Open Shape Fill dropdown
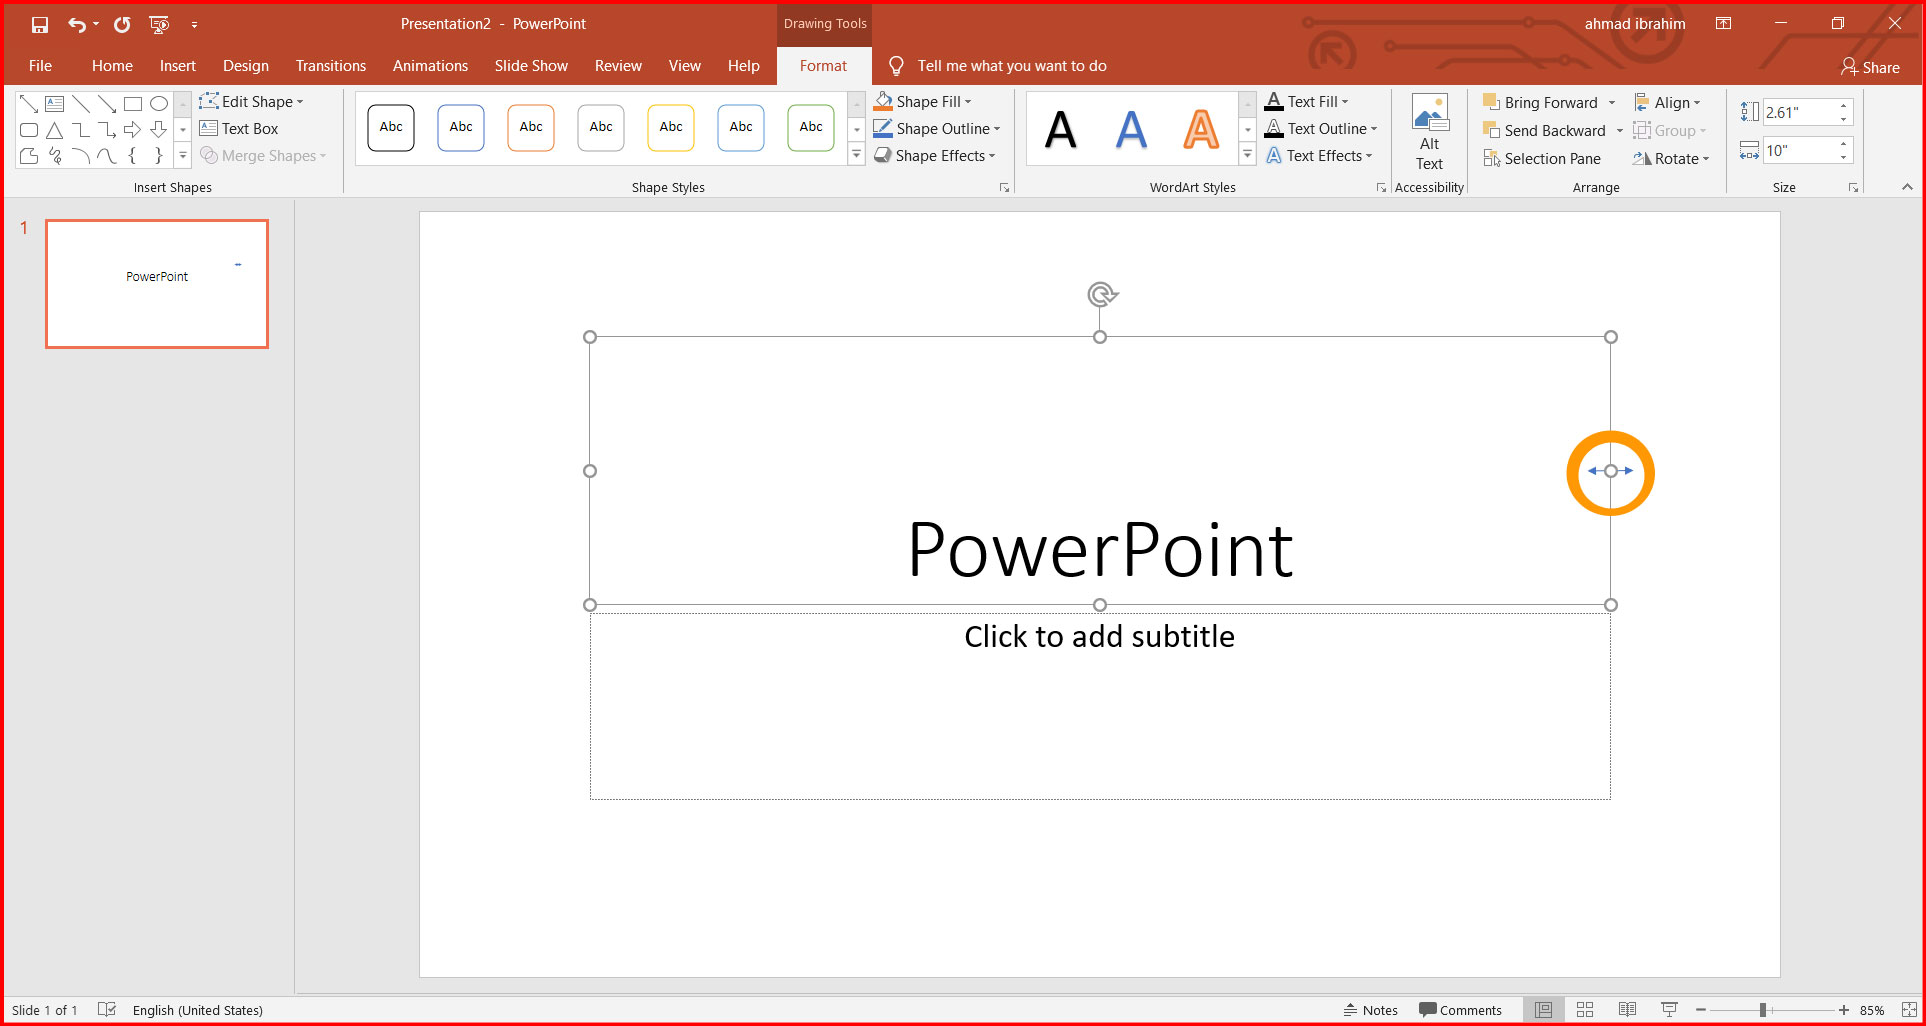1926x1026 pixels. (923, 102)
